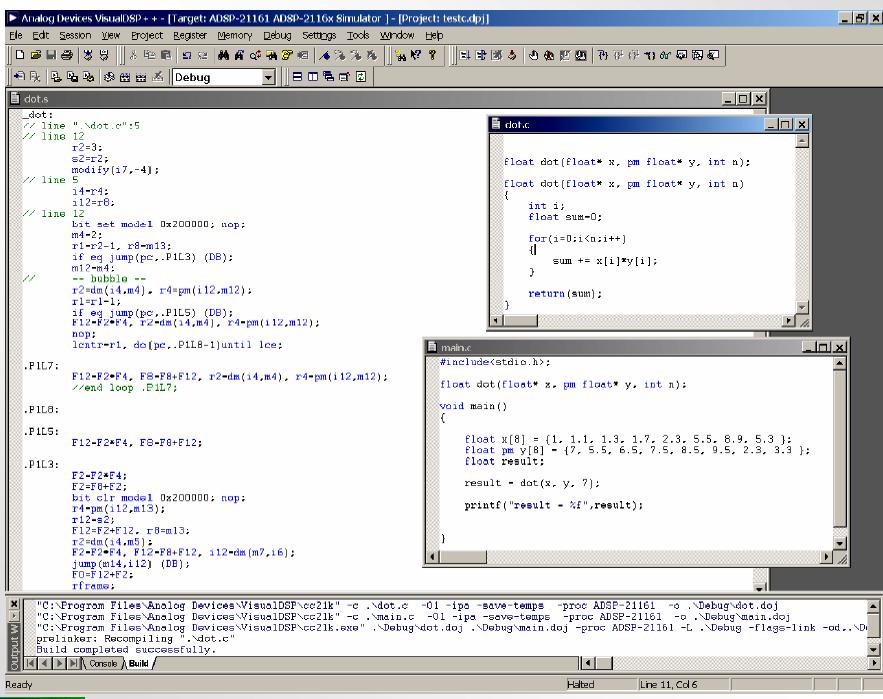Switch to the Console output tab
The image size is (883, 699).
pyautogui.click(x=103, y=664)
